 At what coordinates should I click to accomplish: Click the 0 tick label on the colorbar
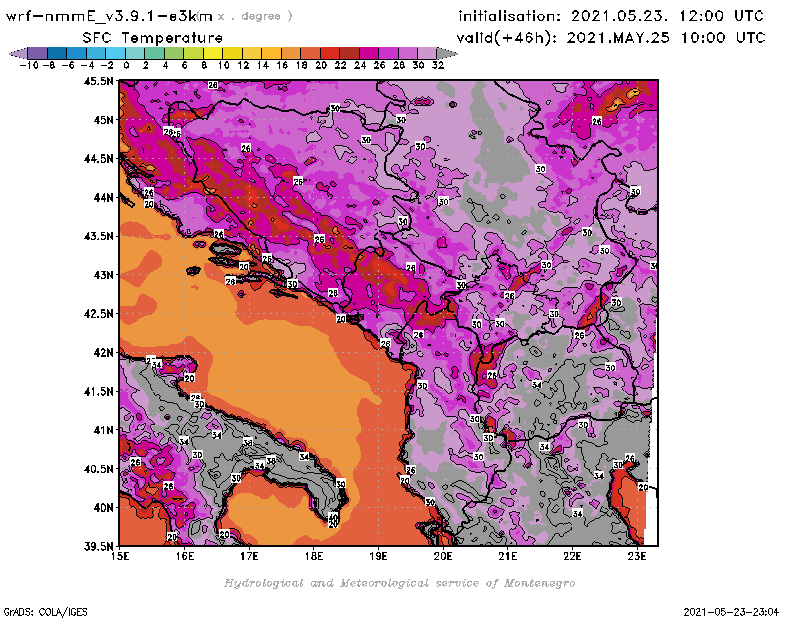click(126, 65)
